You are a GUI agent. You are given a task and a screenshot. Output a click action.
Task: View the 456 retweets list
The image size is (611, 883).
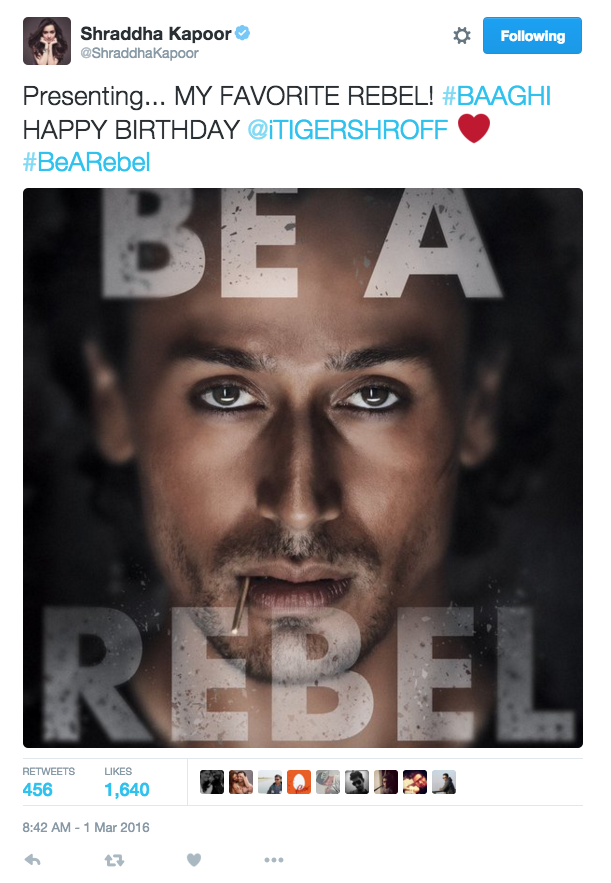(x=48, y=782)
